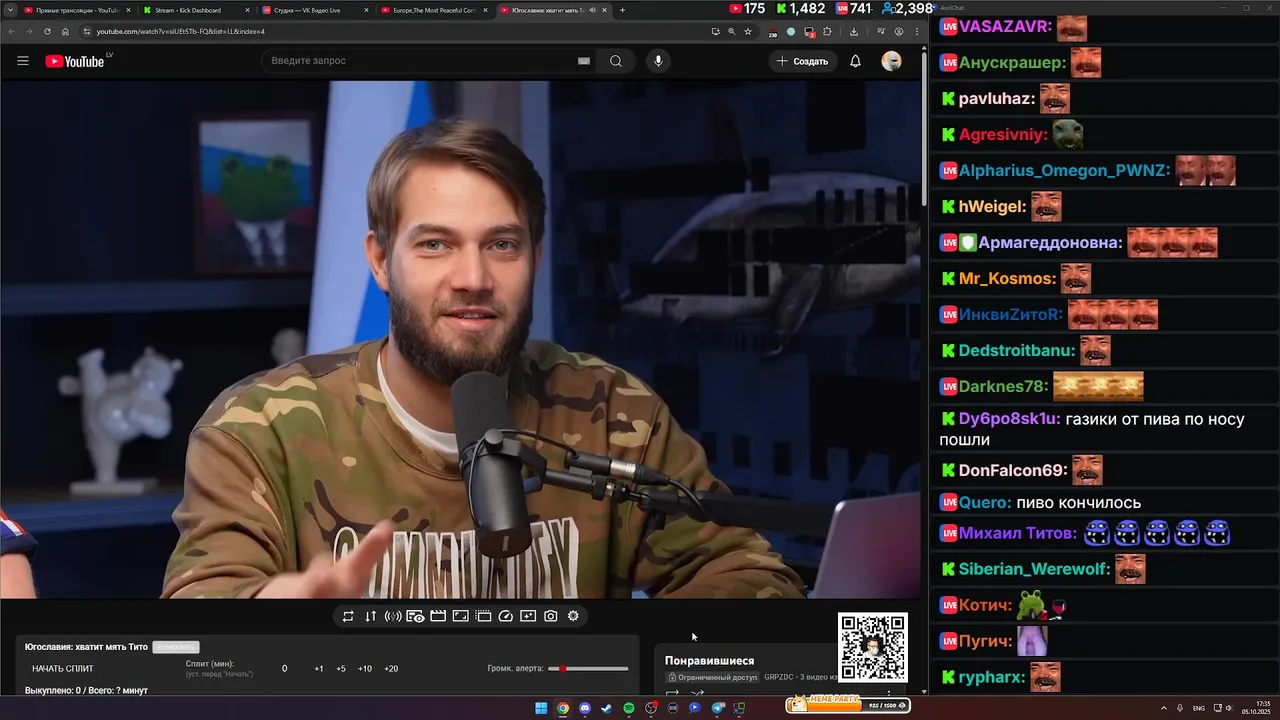
Task: Open Steam from the taskbar
Action: point(606,708)
